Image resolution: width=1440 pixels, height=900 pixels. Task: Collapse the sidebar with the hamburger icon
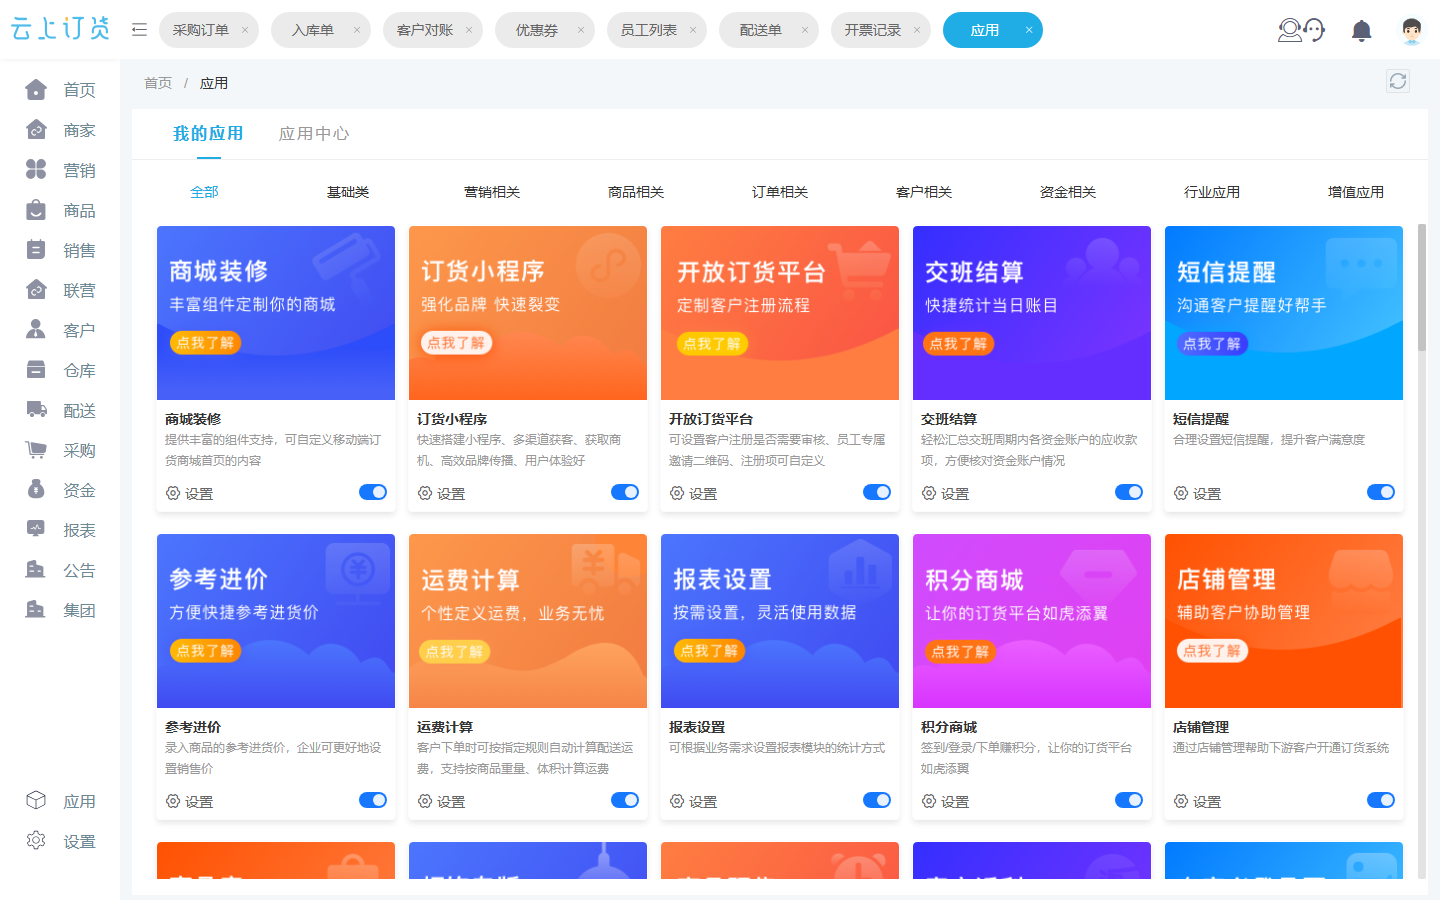(140, 30)
